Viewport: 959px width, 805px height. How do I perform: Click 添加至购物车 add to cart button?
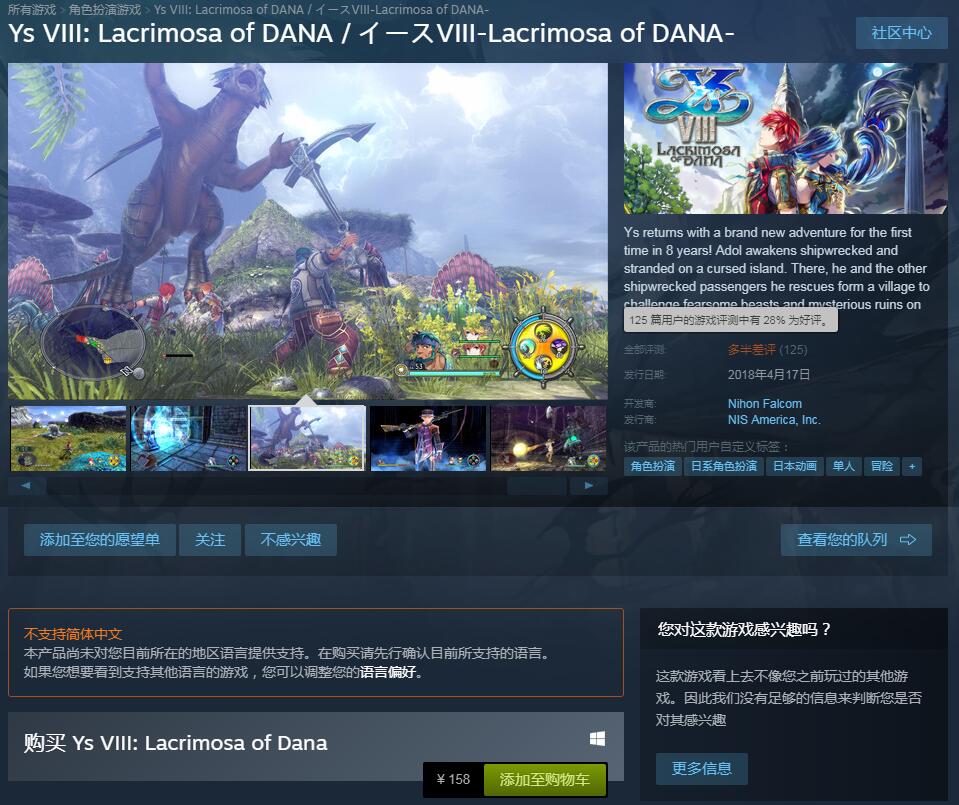pos(545,779)
